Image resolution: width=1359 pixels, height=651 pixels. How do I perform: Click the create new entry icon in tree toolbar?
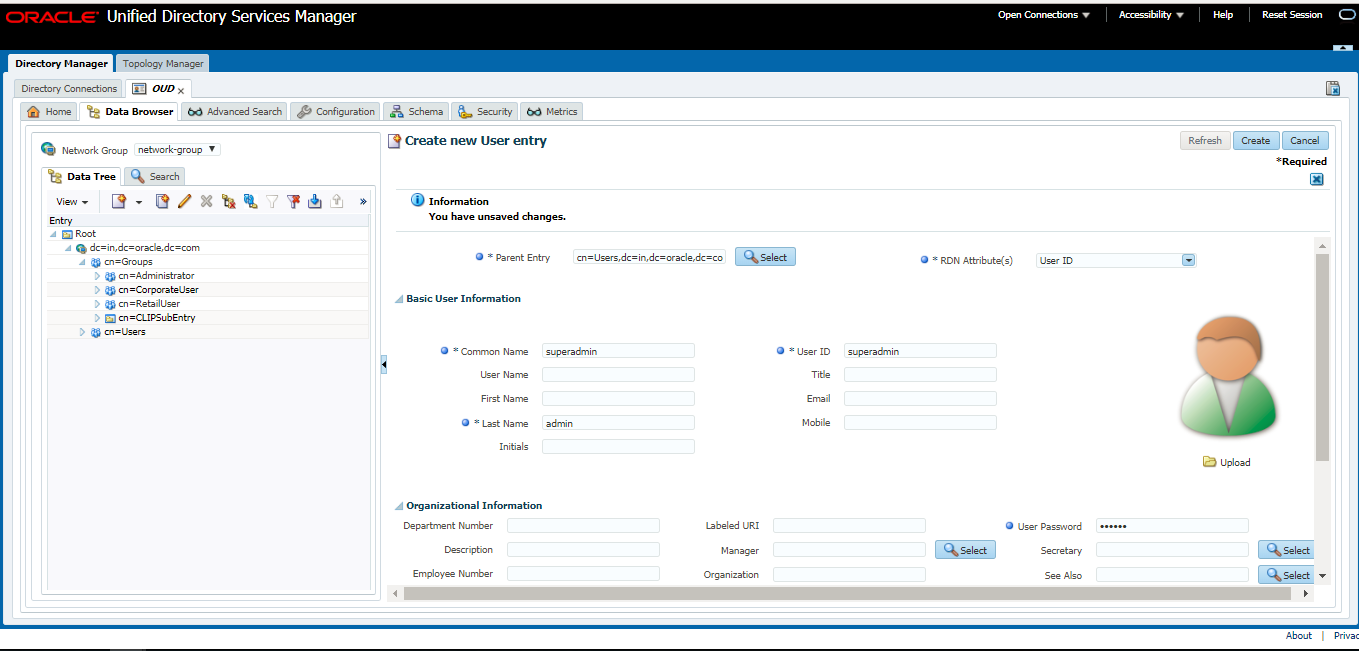(x=118, y=201)
